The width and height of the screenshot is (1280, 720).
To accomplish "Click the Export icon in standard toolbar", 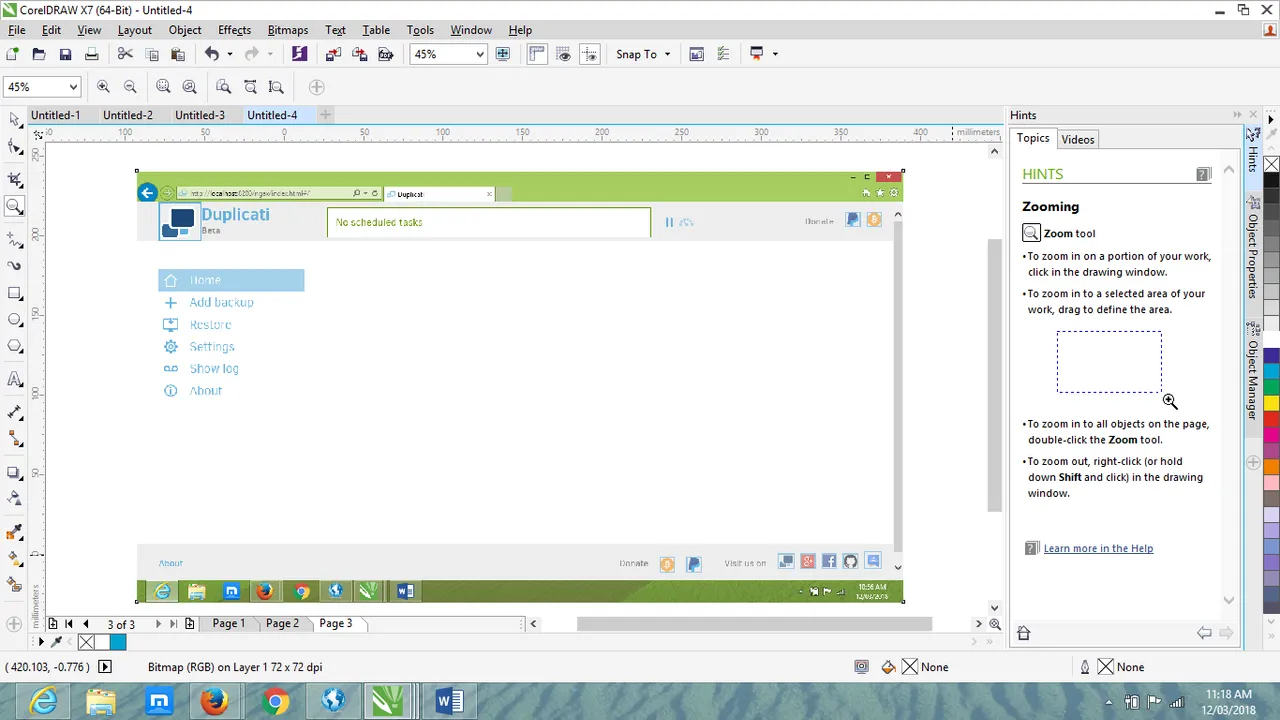I will coord(360,54).
